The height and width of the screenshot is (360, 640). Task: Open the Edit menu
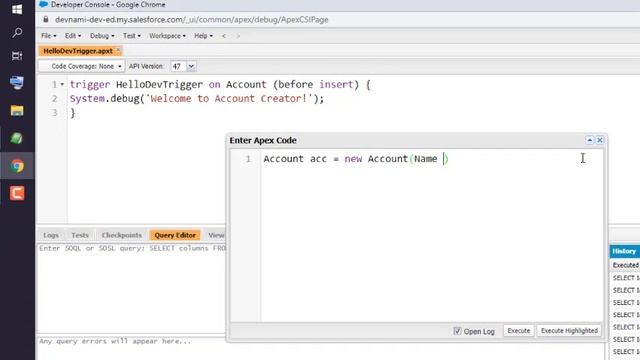[x=73, y=36]
